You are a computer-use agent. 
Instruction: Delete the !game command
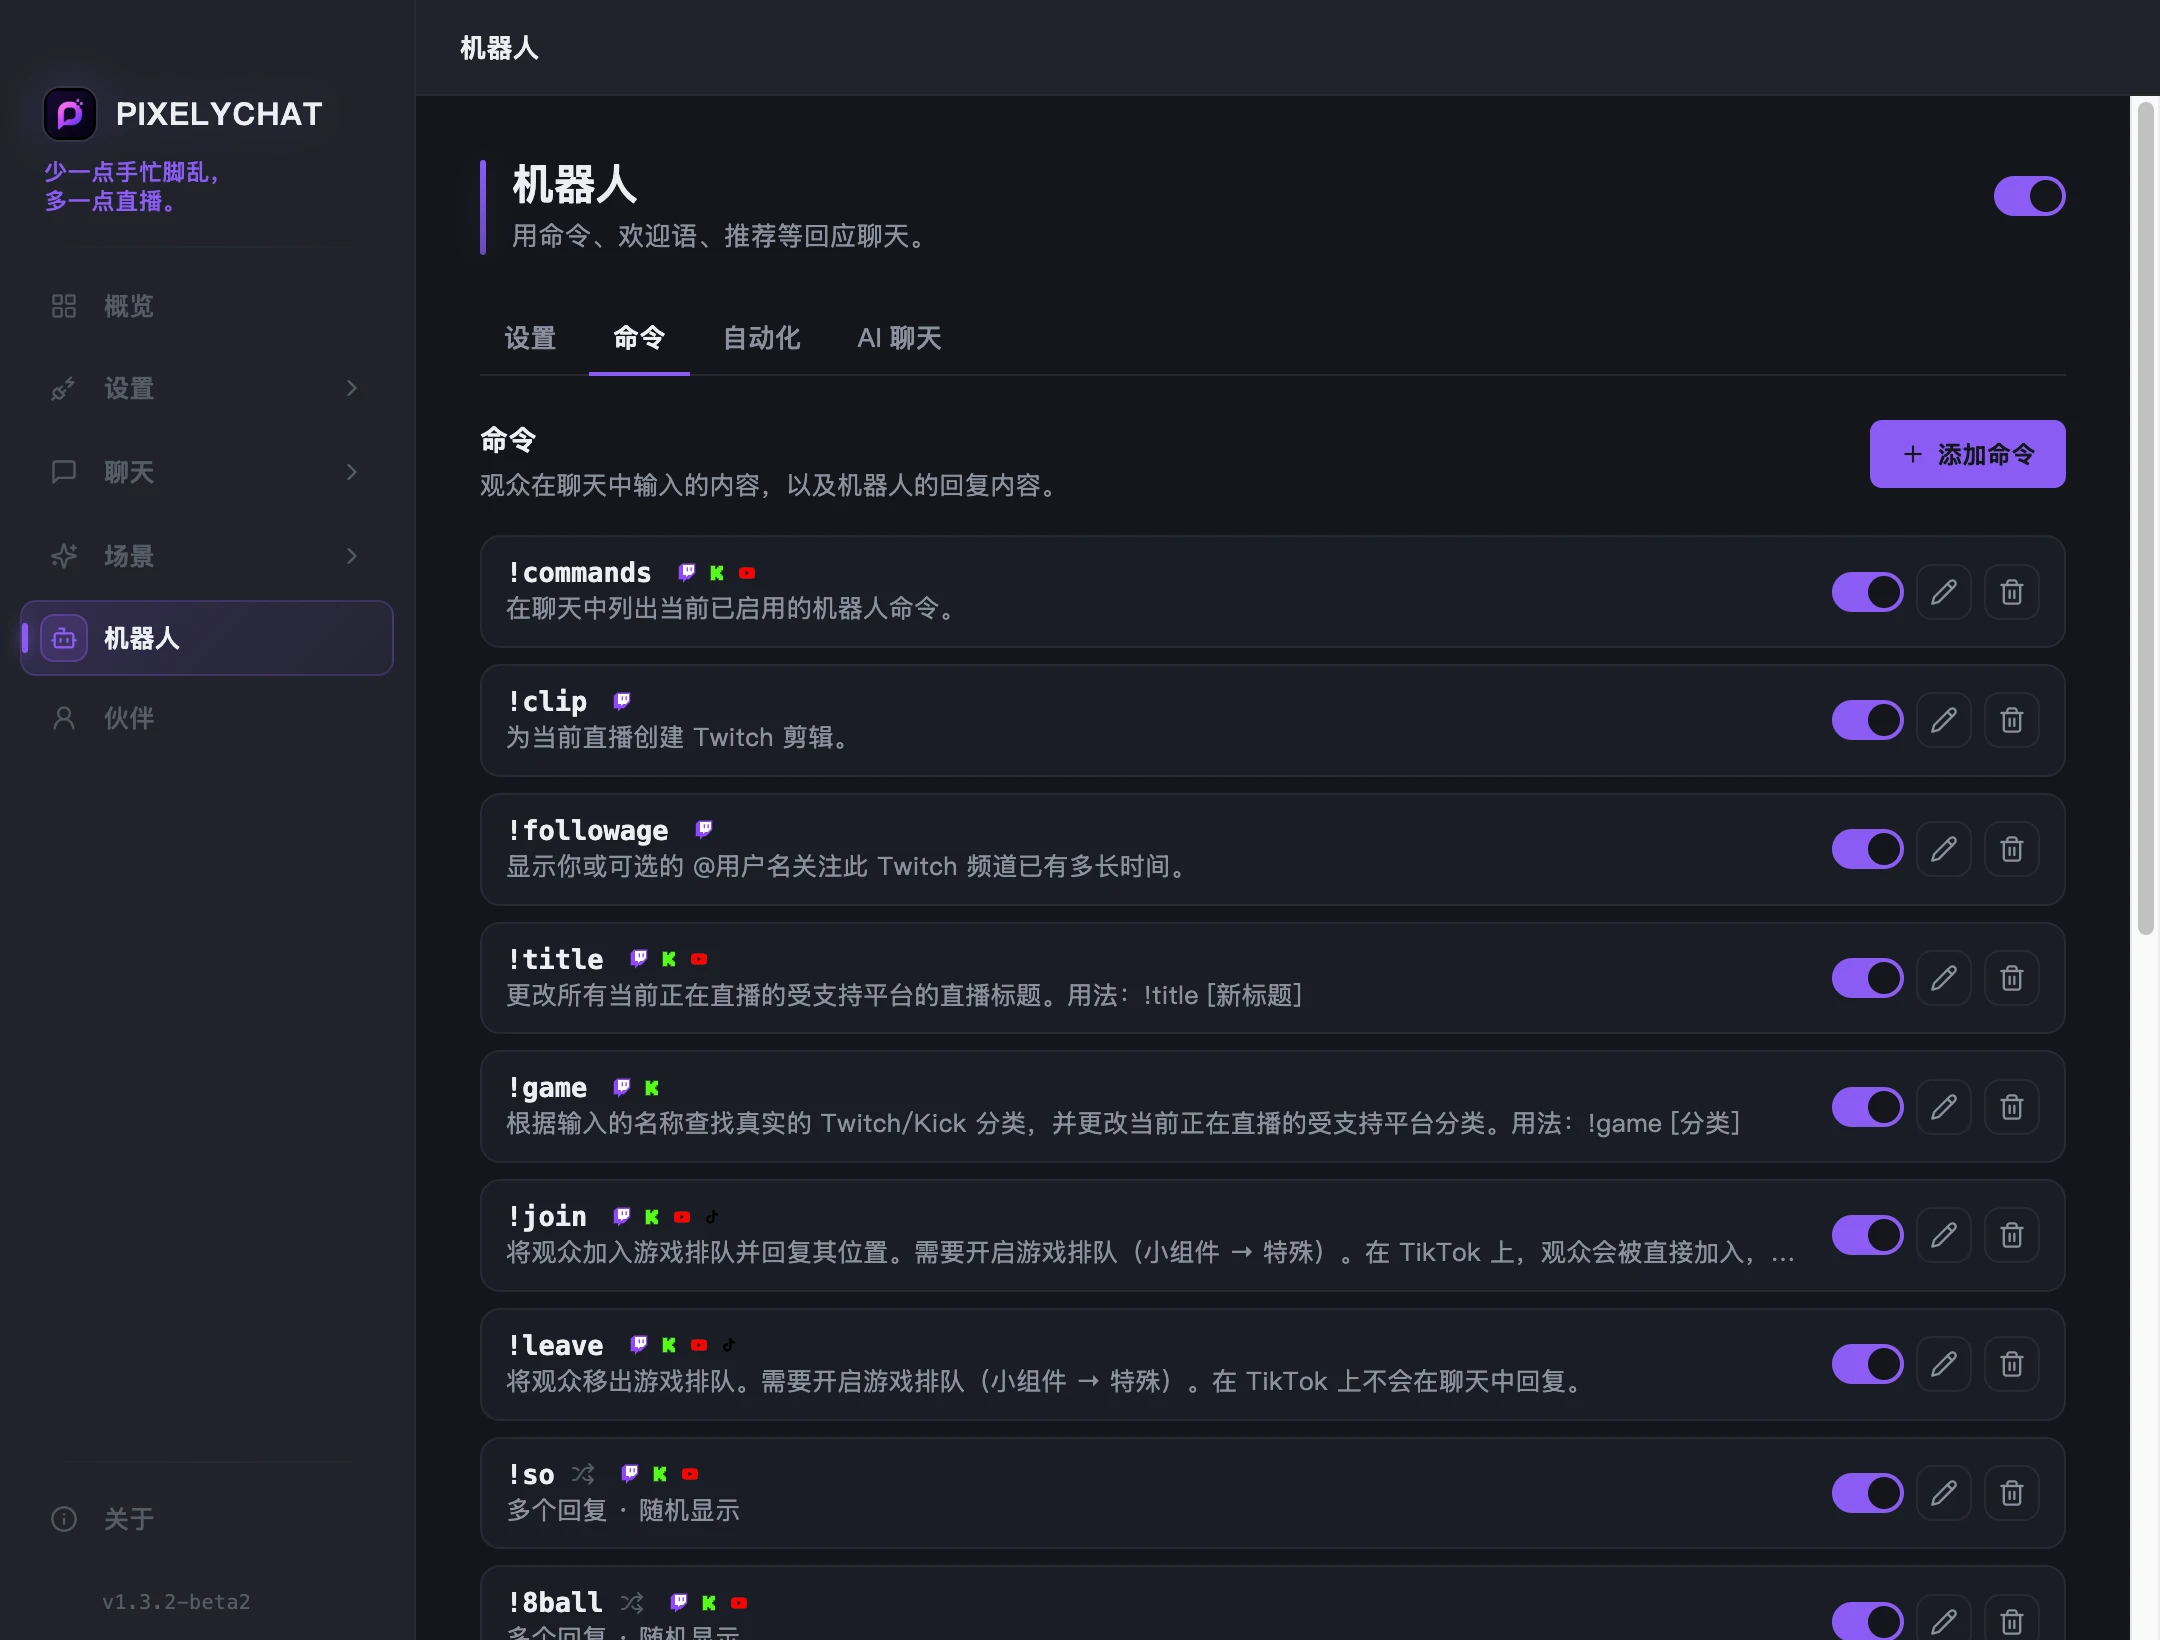pos(2012,1107)
